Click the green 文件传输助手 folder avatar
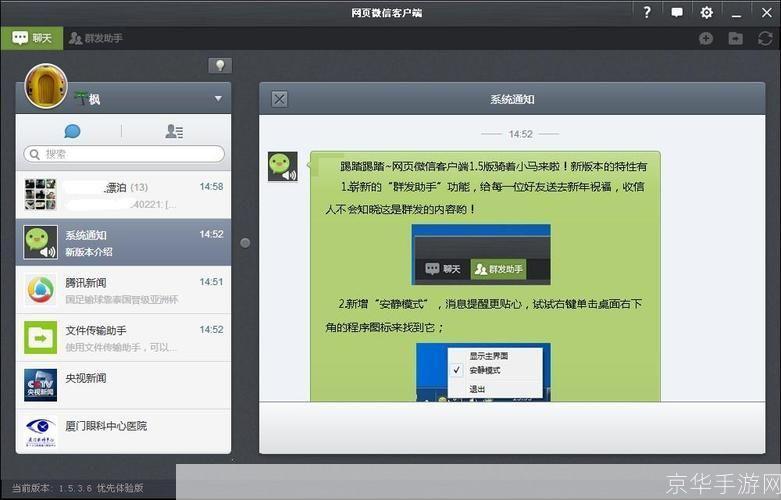Image resolution: width=781 pixels, height=500 pixels. [x=40, y=338]
